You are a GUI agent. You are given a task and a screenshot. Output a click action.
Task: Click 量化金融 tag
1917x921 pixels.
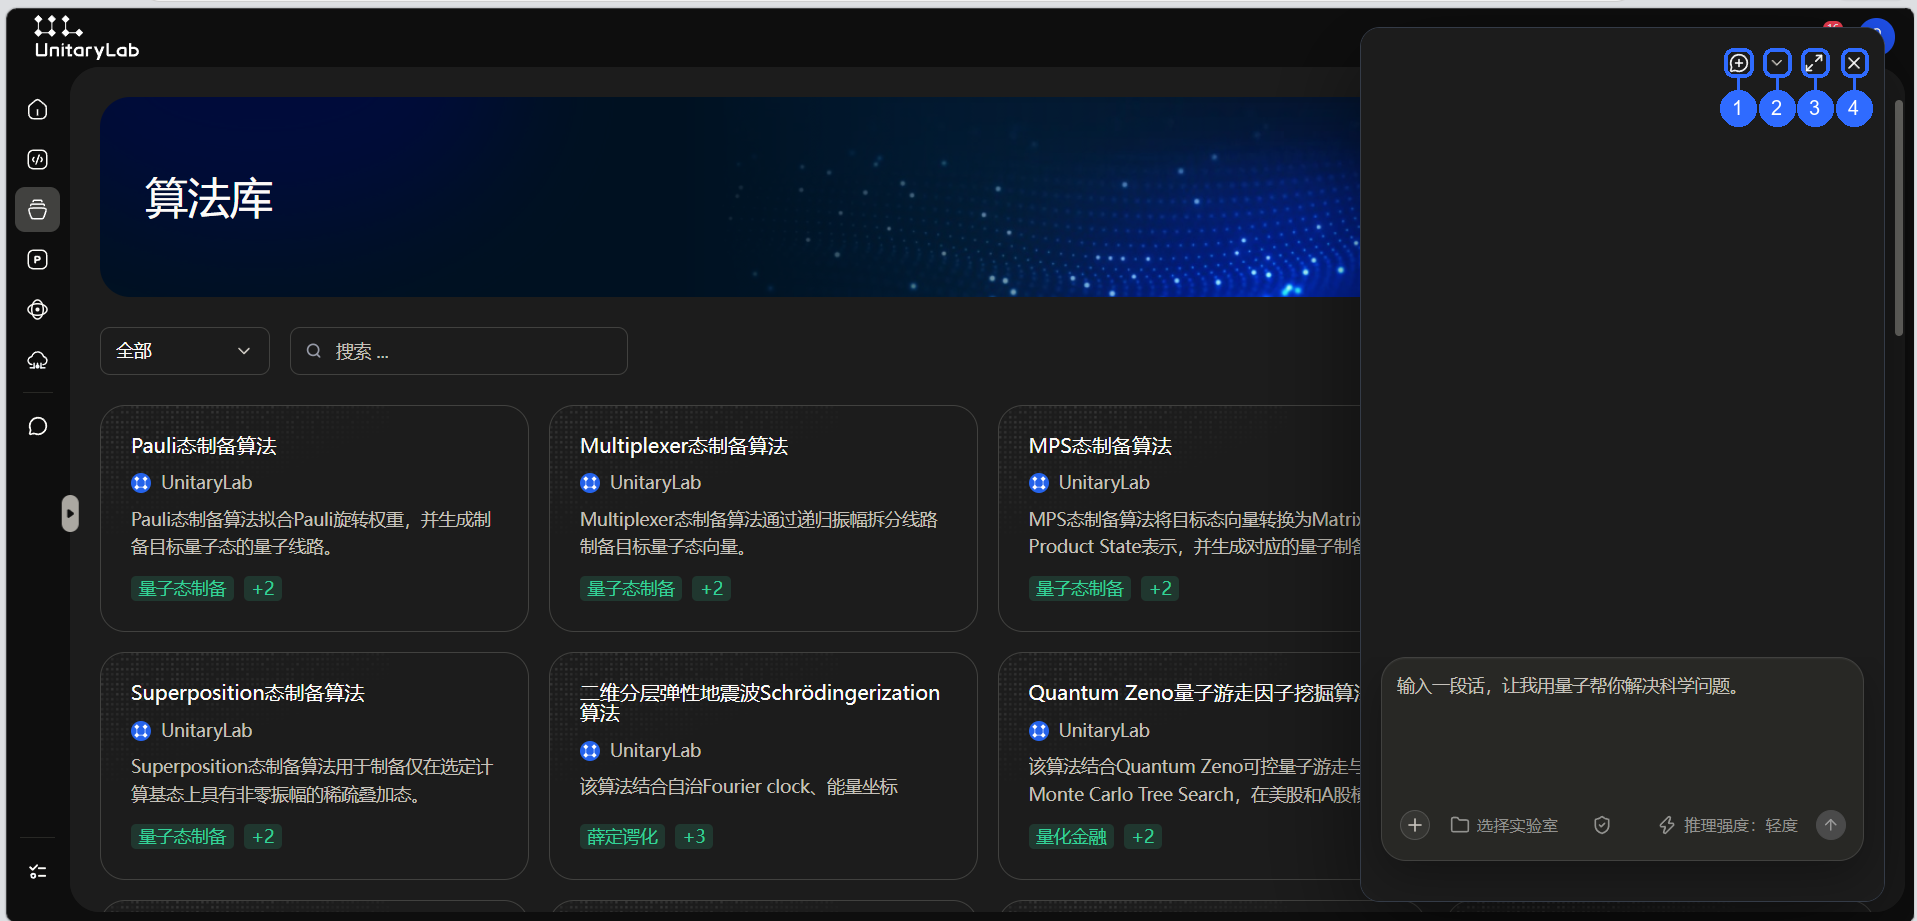click(1071, 836)
